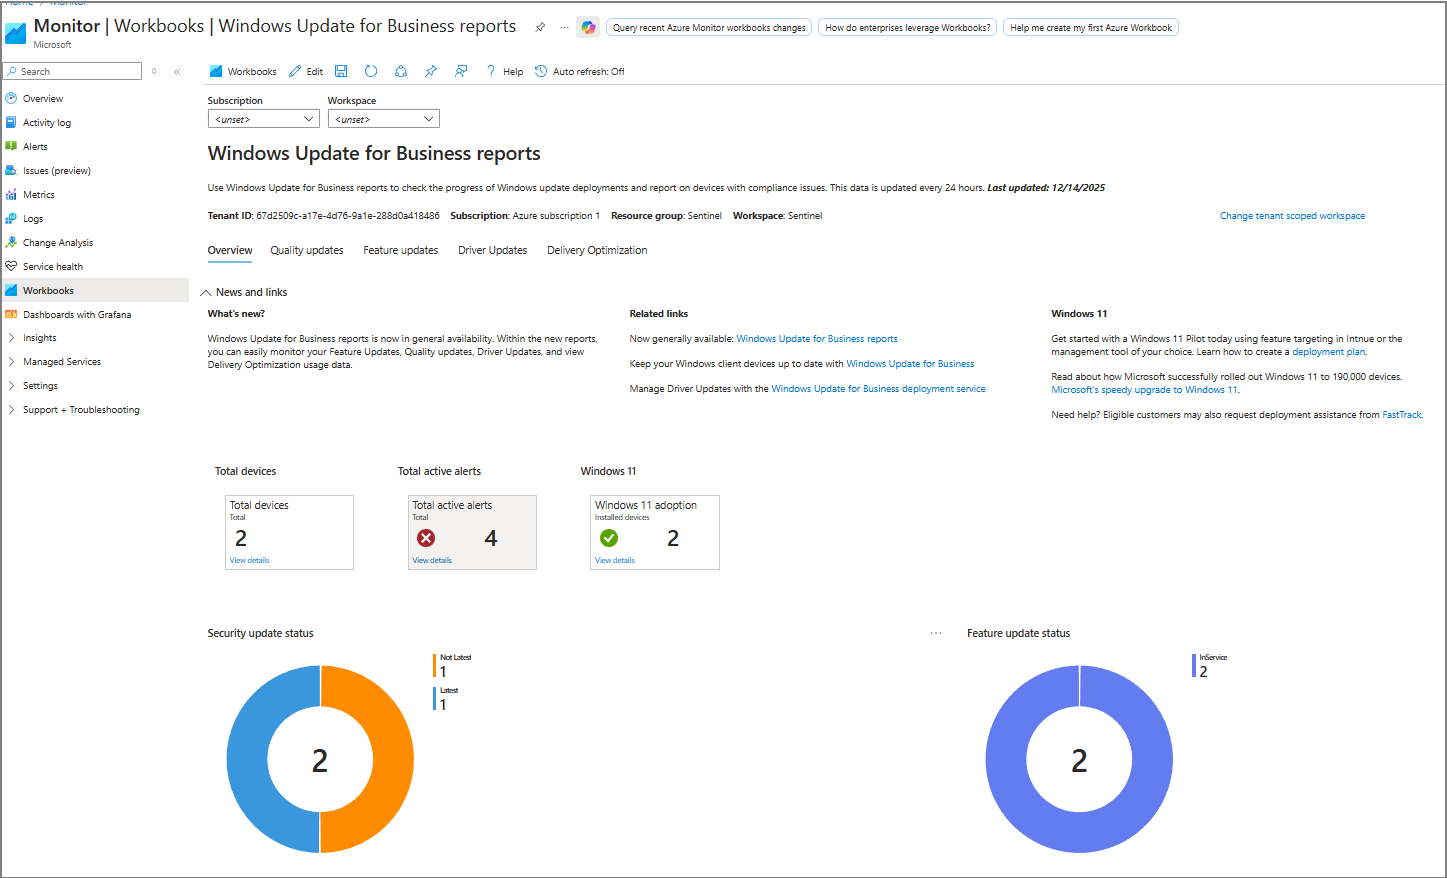This screenshot has width=1447, height=878.
Task: Open the deployment plan link
Action: click(x=1328, y=352)
